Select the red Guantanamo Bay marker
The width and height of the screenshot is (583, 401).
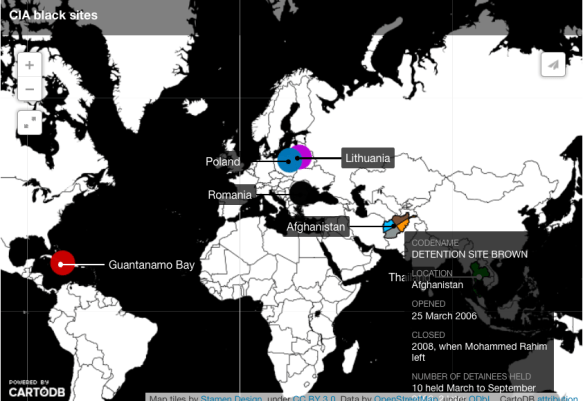tap(62, 263)
